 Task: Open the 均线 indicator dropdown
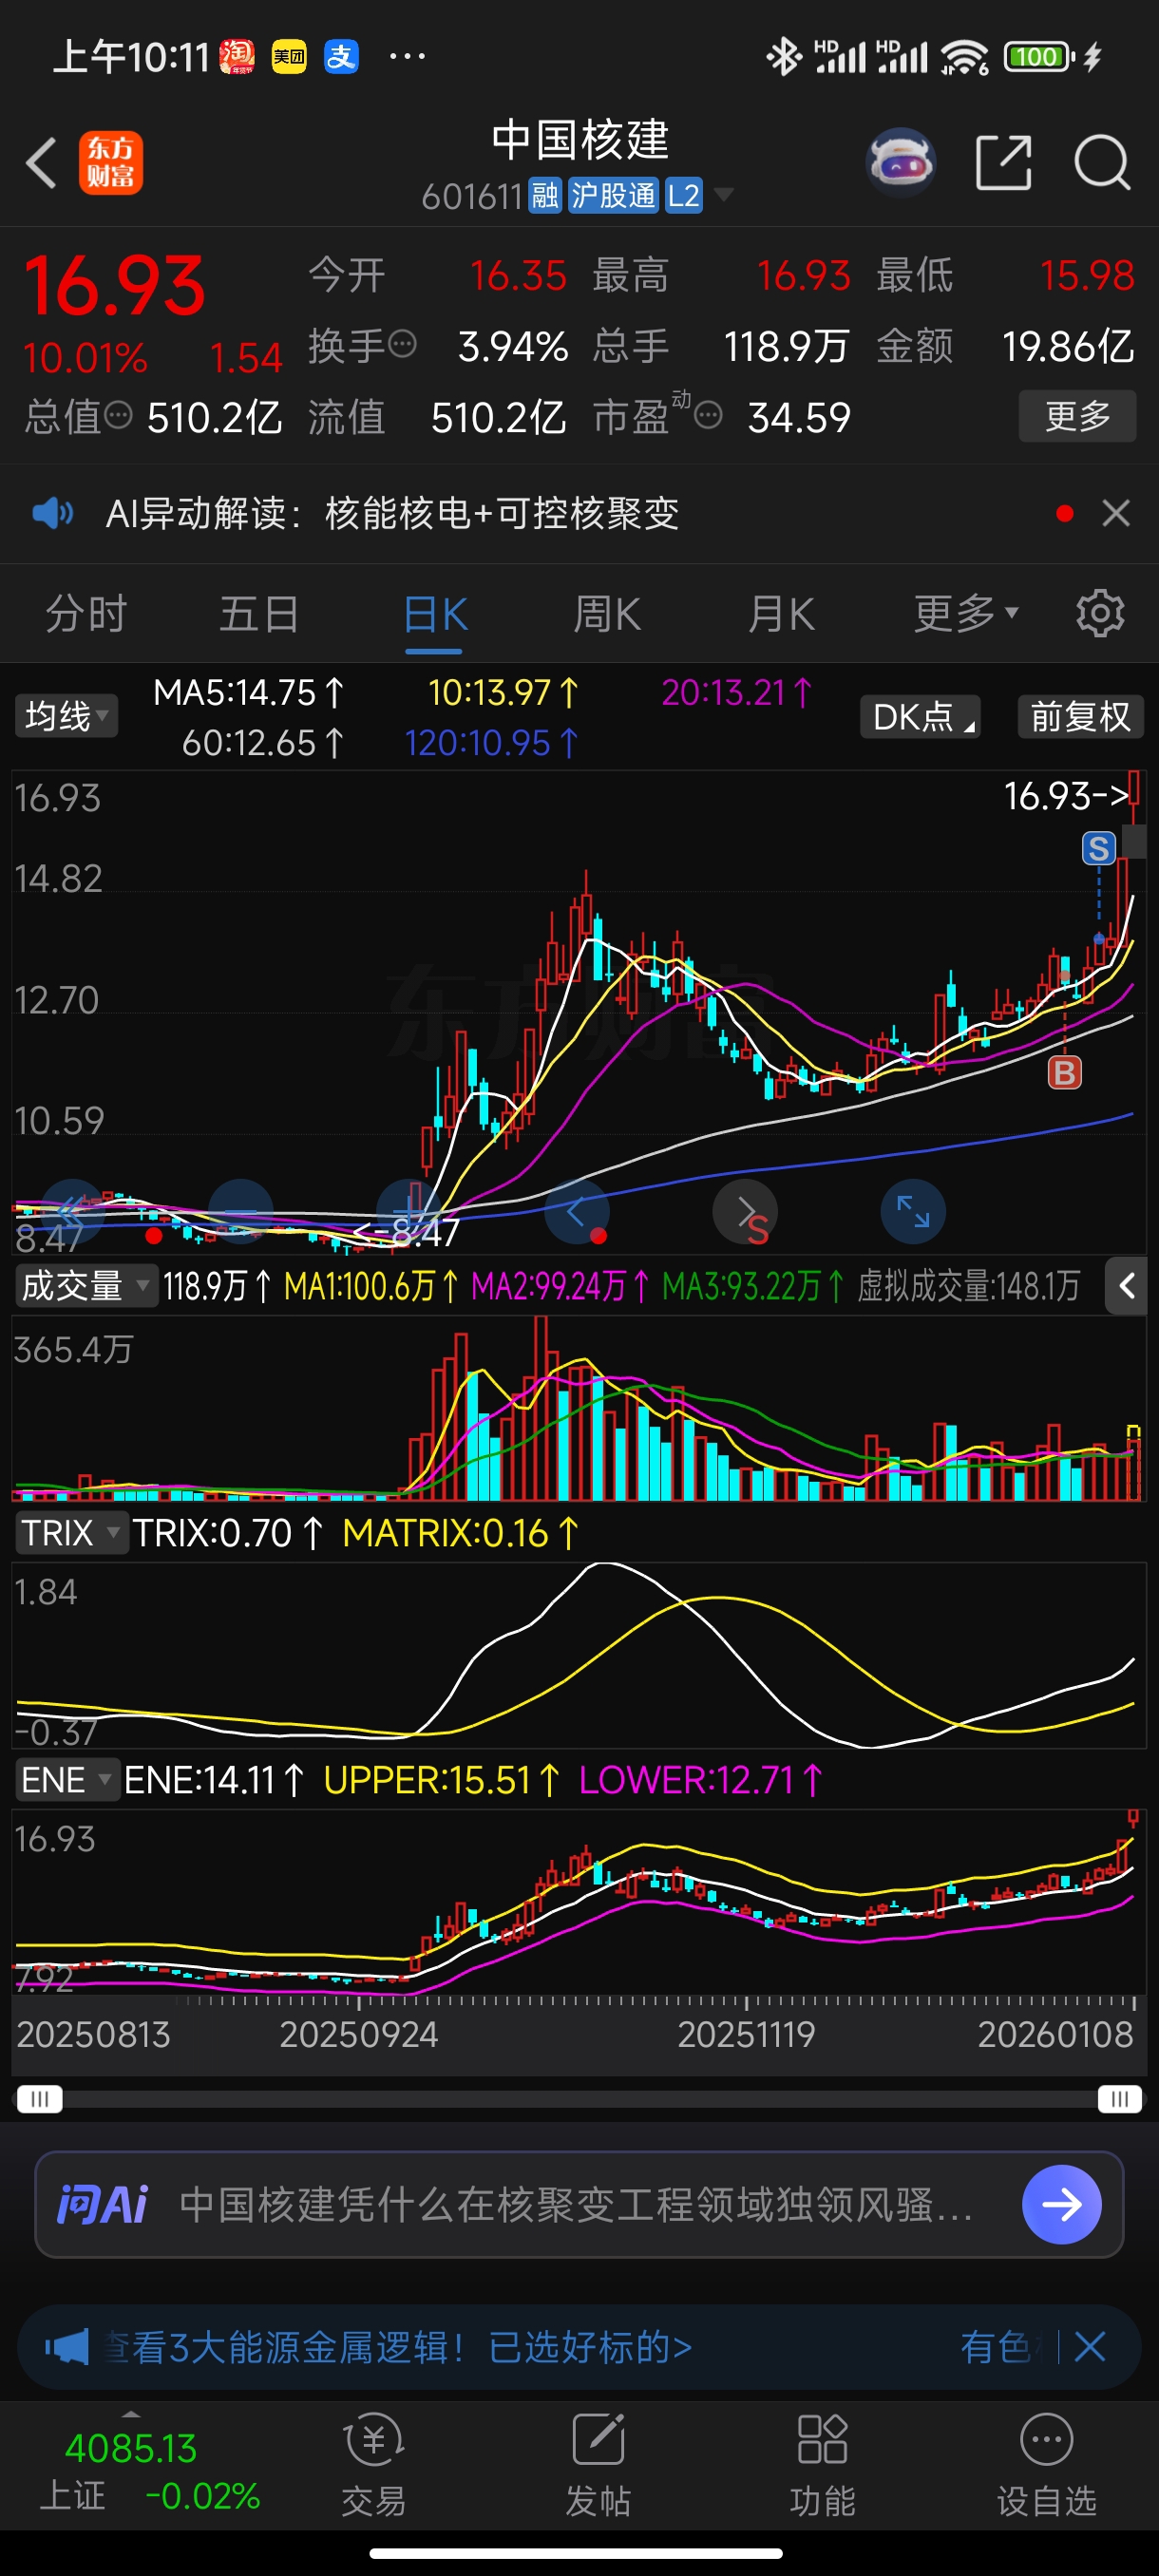point(66,716)
